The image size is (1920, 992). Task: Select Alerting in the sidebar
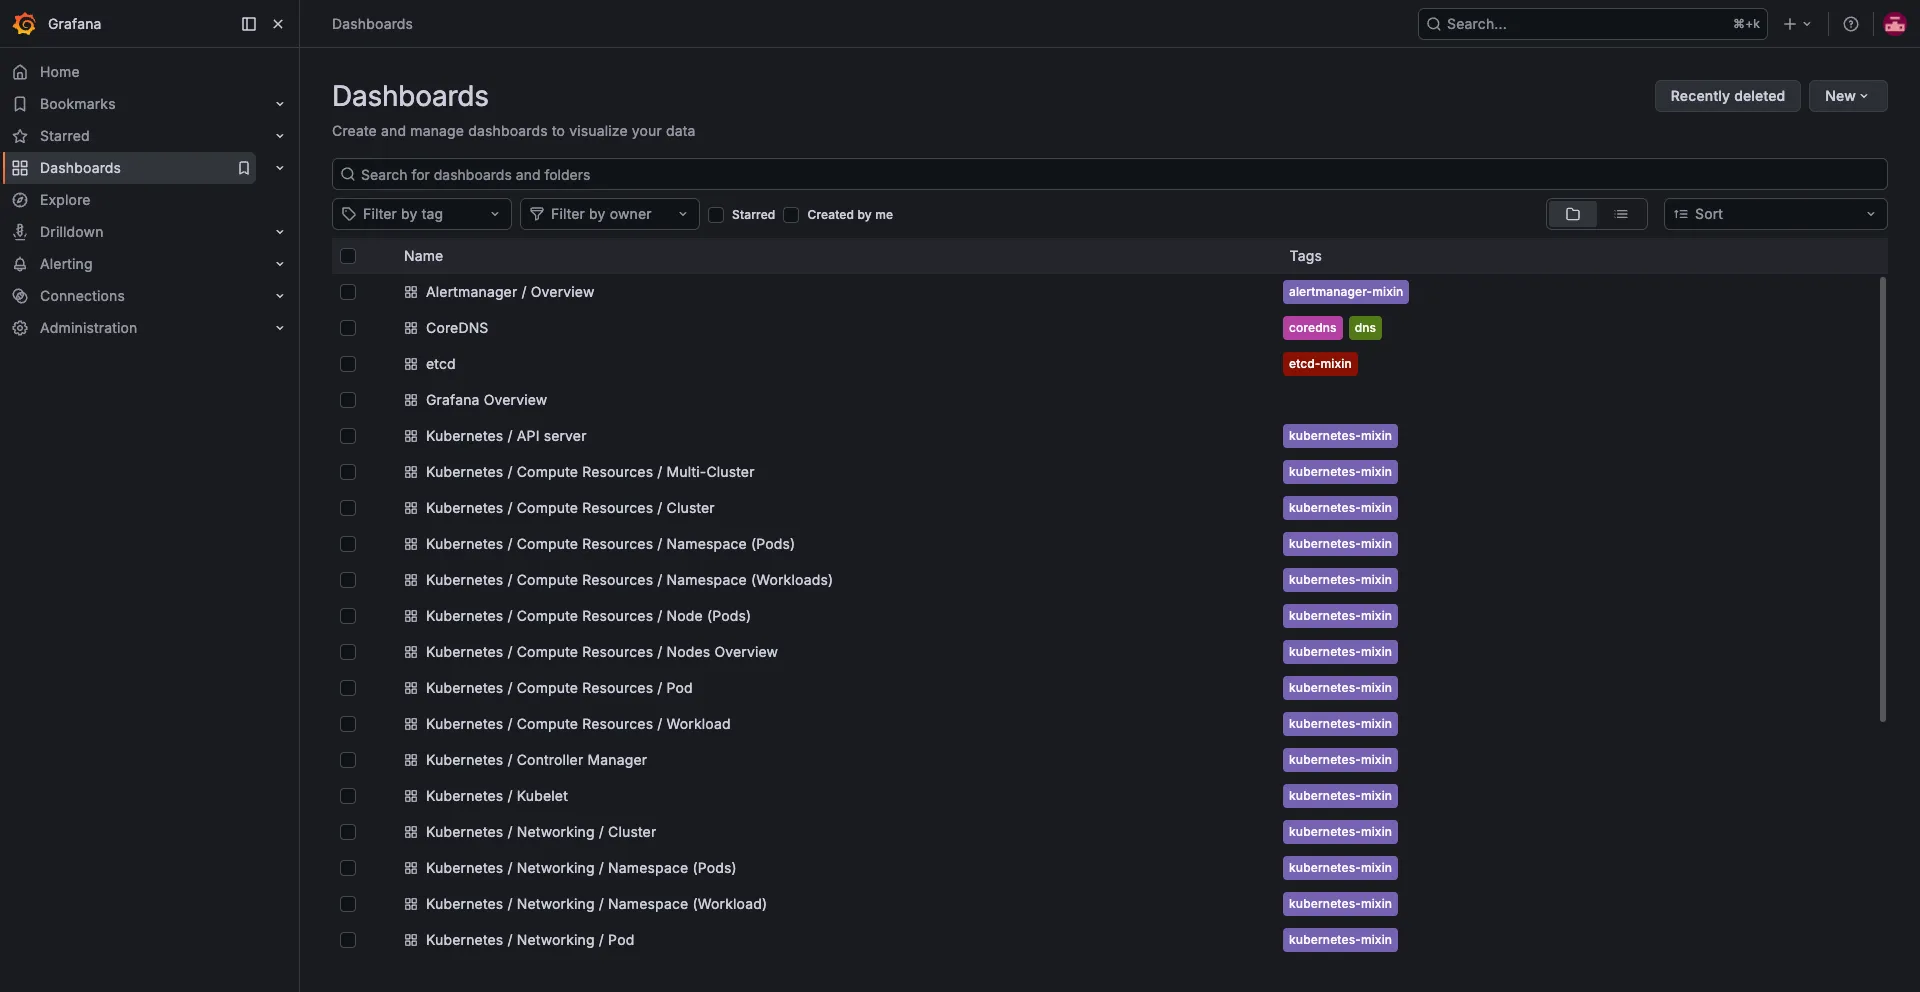(66, 264)
